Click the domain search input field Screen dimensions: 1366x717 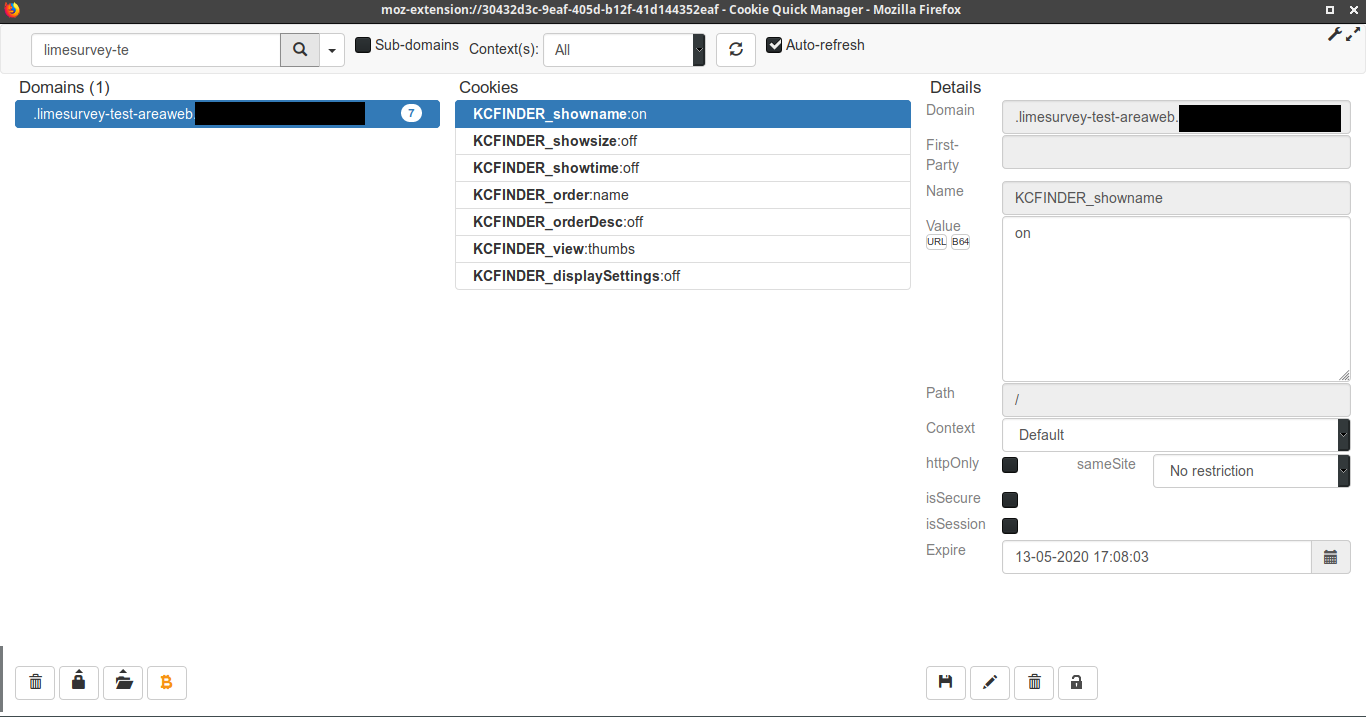[x=156, y=50]
